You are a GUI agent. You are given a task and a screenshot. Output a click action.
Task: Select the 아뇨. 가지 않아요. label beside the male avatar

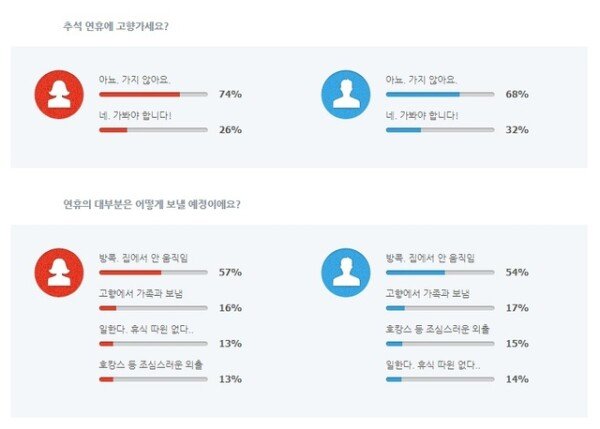(x=422, y=79)
